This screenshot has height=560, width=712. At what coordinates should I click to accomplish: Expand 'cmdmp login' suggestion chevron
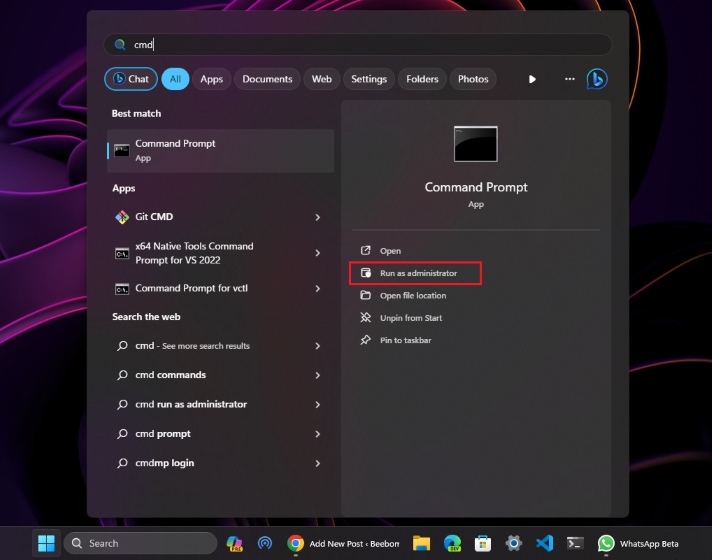point(317,464)
